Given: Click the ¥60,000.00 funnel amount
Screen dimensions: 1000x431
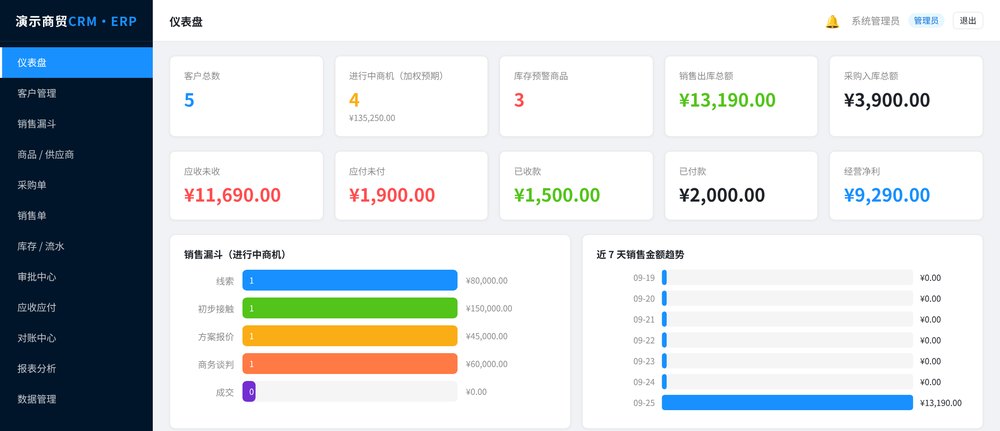Looking at the screenshot, I should (x=487, y=363).
